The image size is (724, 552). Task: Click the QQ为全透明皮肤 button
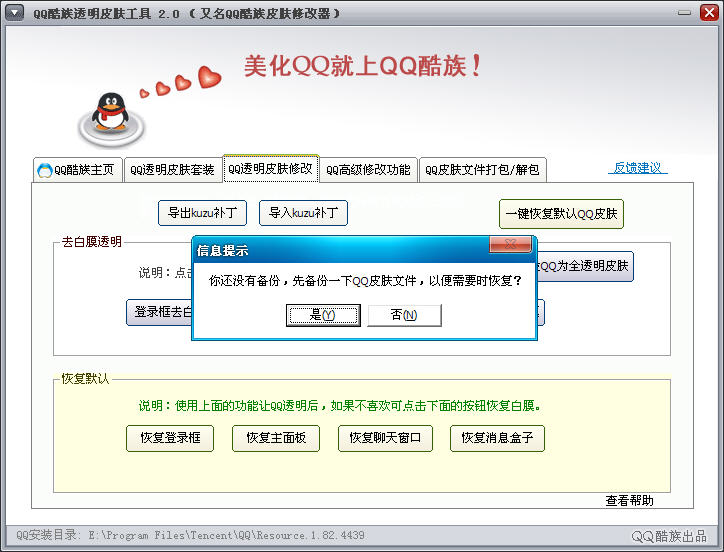pyautogui.click(x=585, y=266)
